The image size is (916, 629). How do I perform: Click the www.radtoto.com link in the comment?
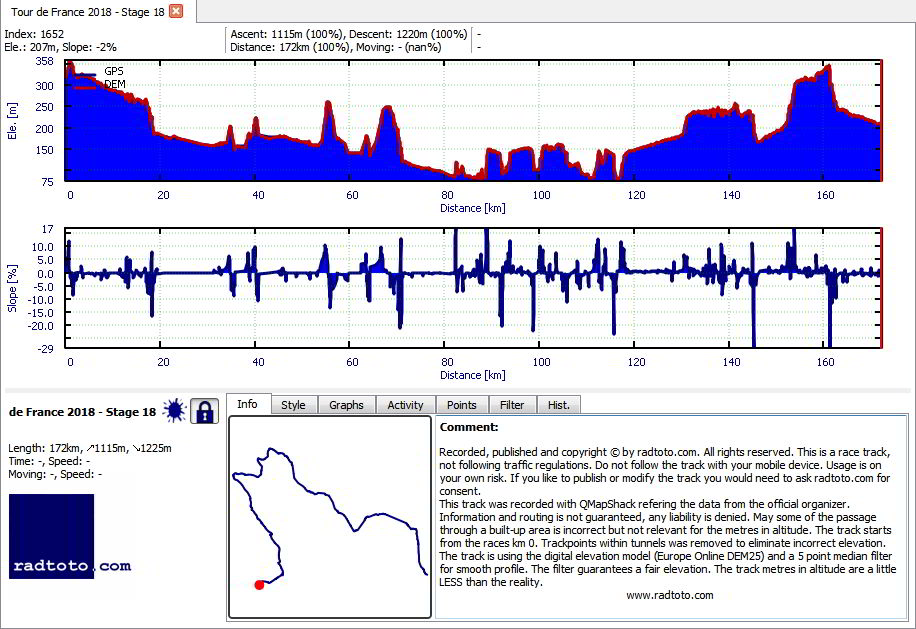[669, 595]
